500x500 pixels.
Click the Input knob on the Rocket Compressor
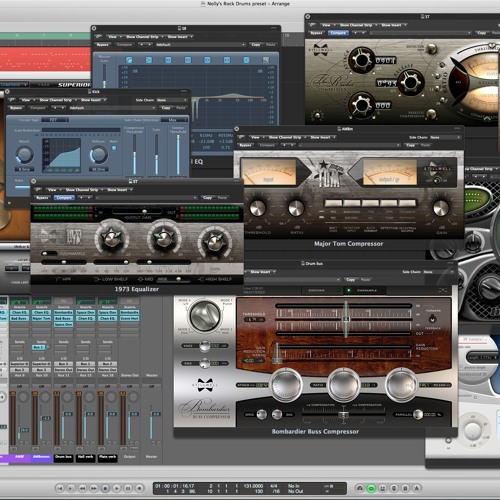(361, 105)
